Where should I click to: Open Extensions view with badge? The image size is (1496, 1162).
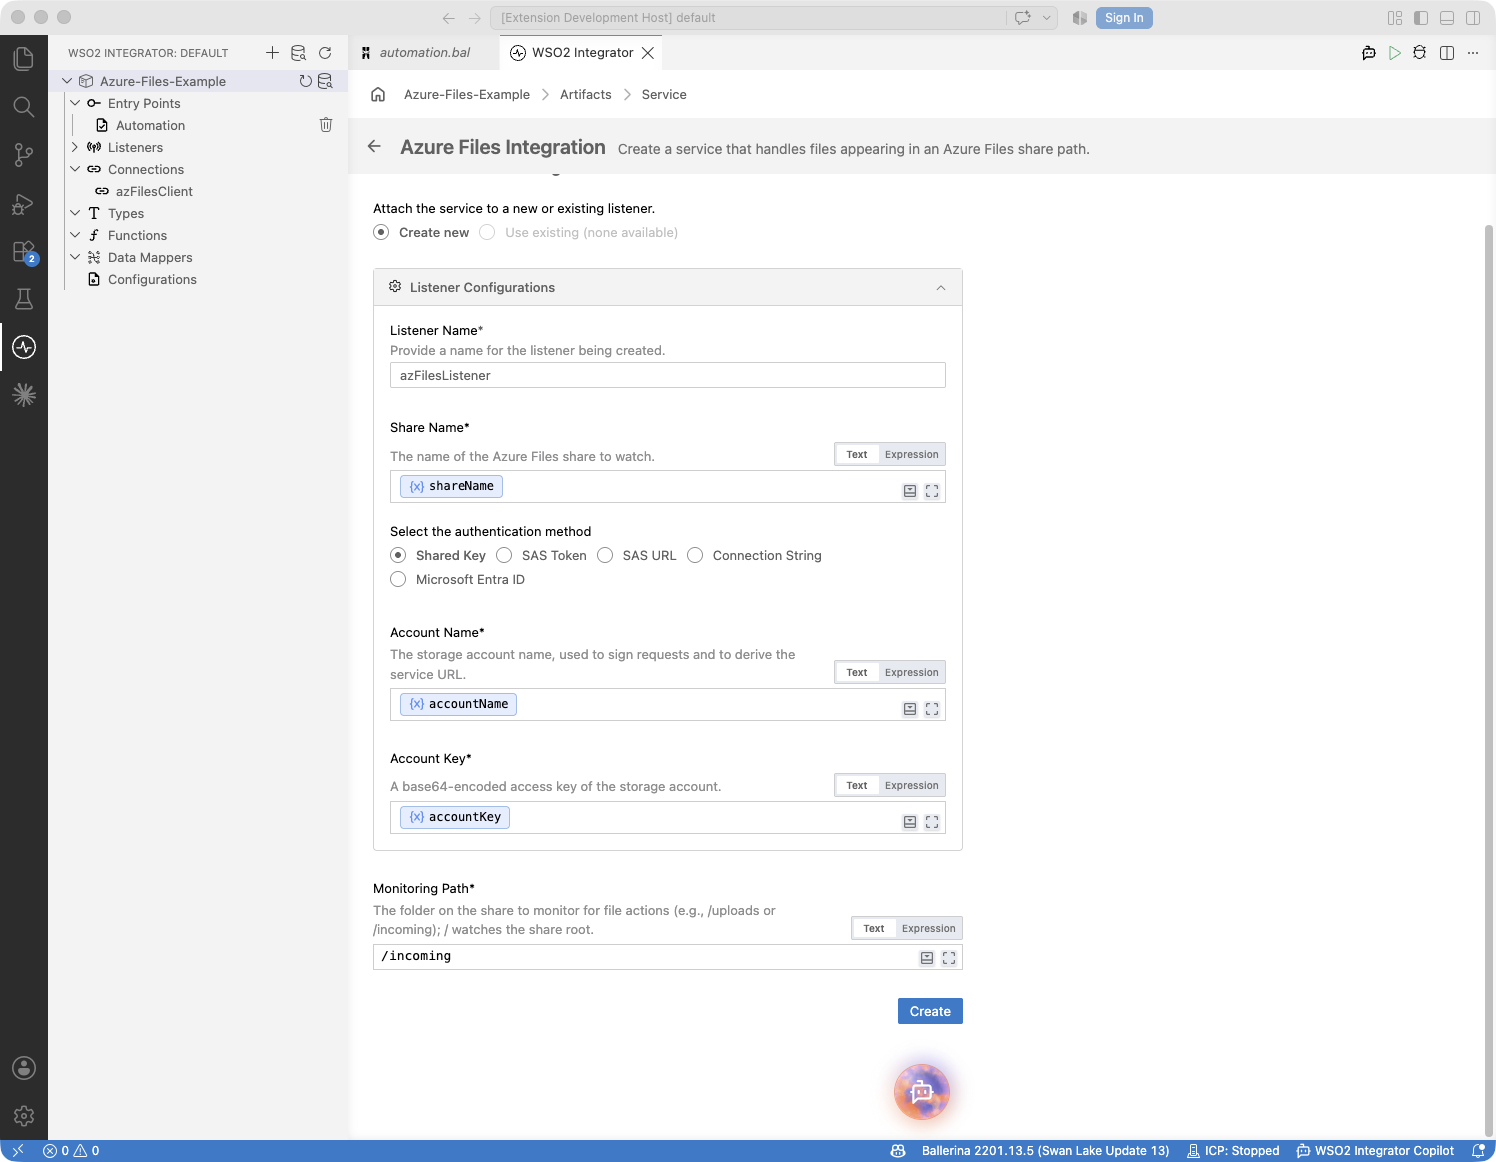pyautogui.click(x=24, y=252)
